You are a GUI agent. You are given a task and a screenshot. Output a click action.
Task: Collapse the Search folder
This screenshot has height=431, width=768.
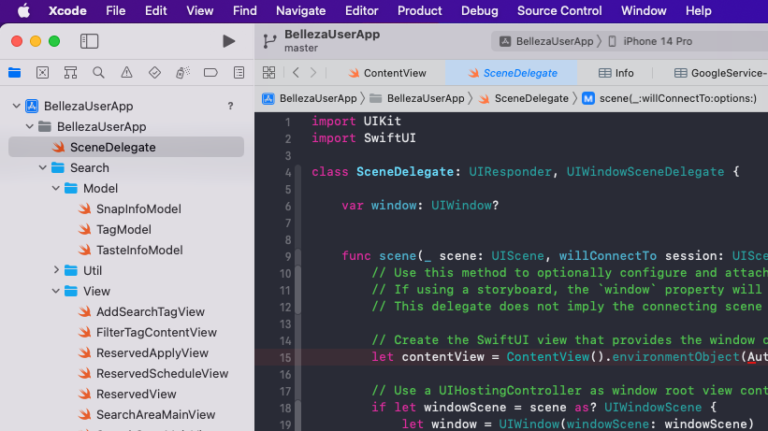click(x=42, y=168)
